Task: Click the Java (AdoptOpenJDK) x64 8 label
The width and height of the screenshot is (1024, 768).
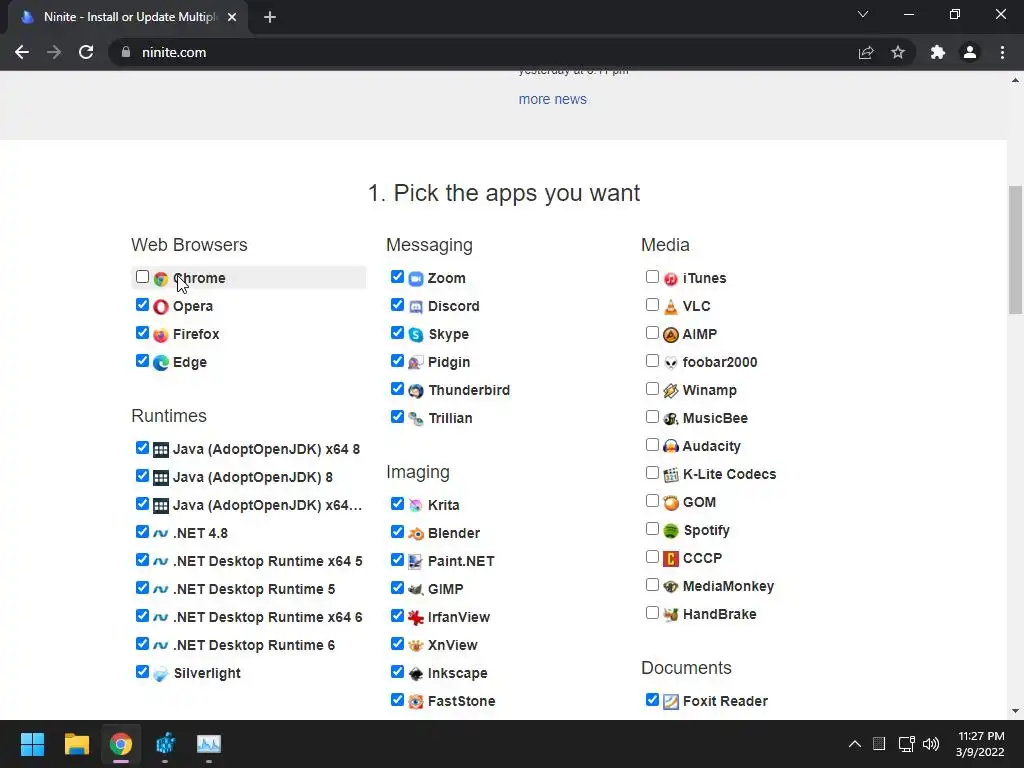Action: point(266,449)
